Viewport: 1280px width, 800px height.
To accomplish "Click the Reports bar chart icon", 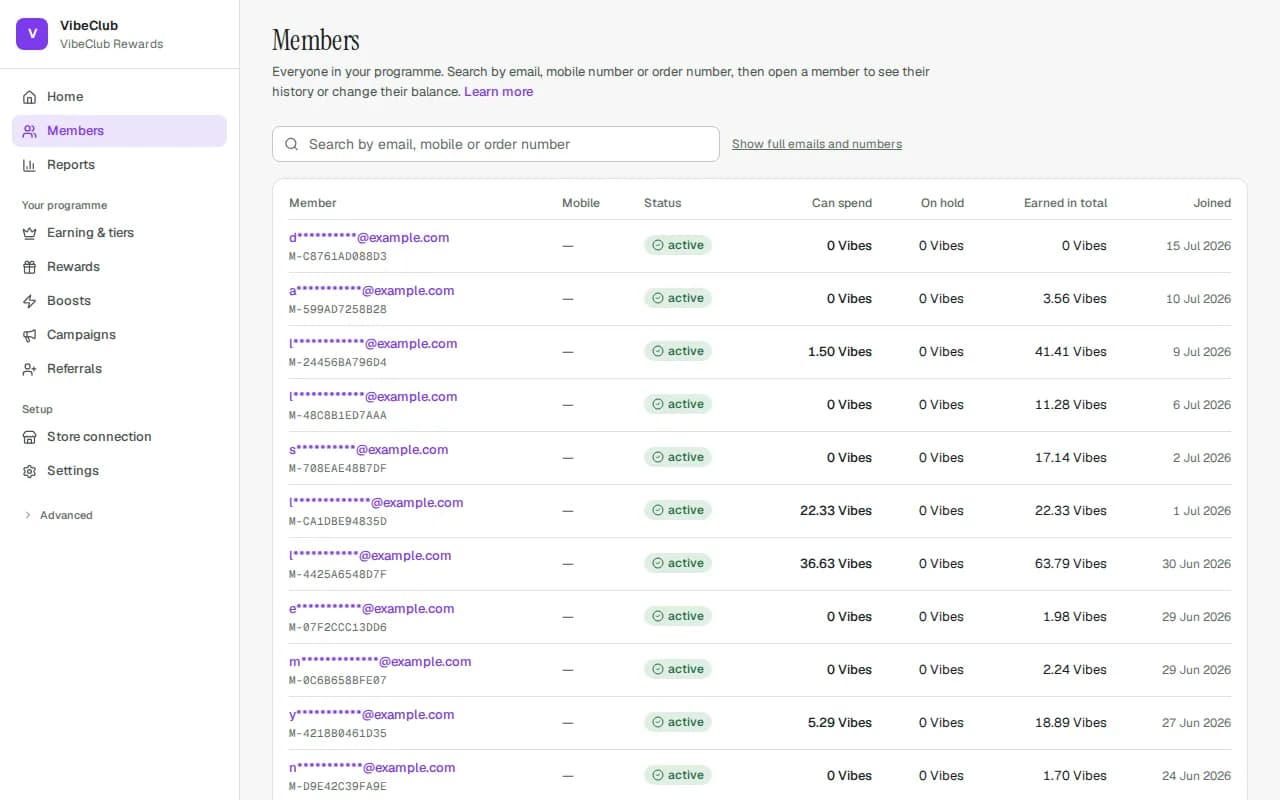I will coord(30,165).
